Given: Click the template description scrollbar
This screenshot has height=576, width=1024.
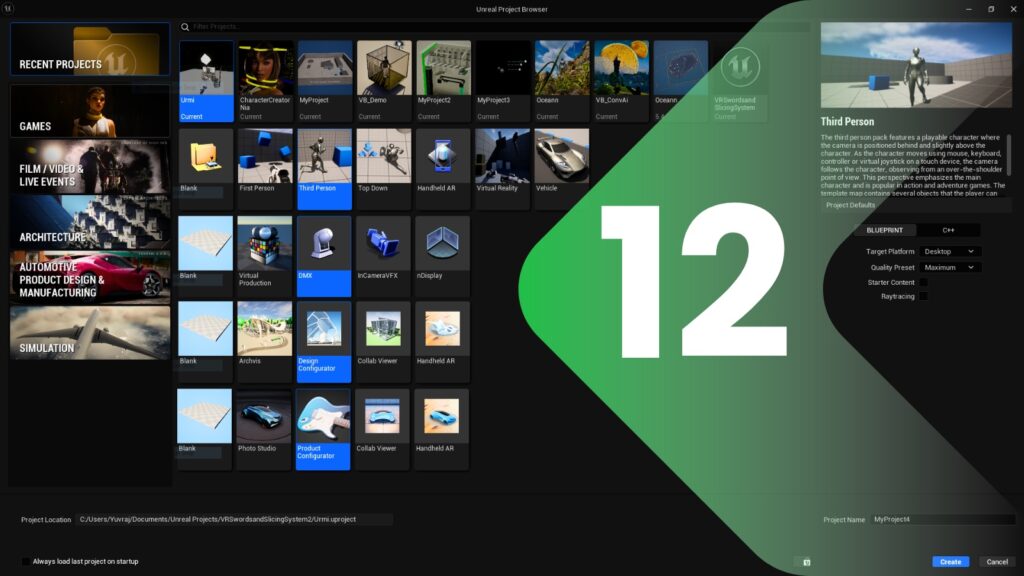Looking at the screenshot, I should tap(1009, 155).
